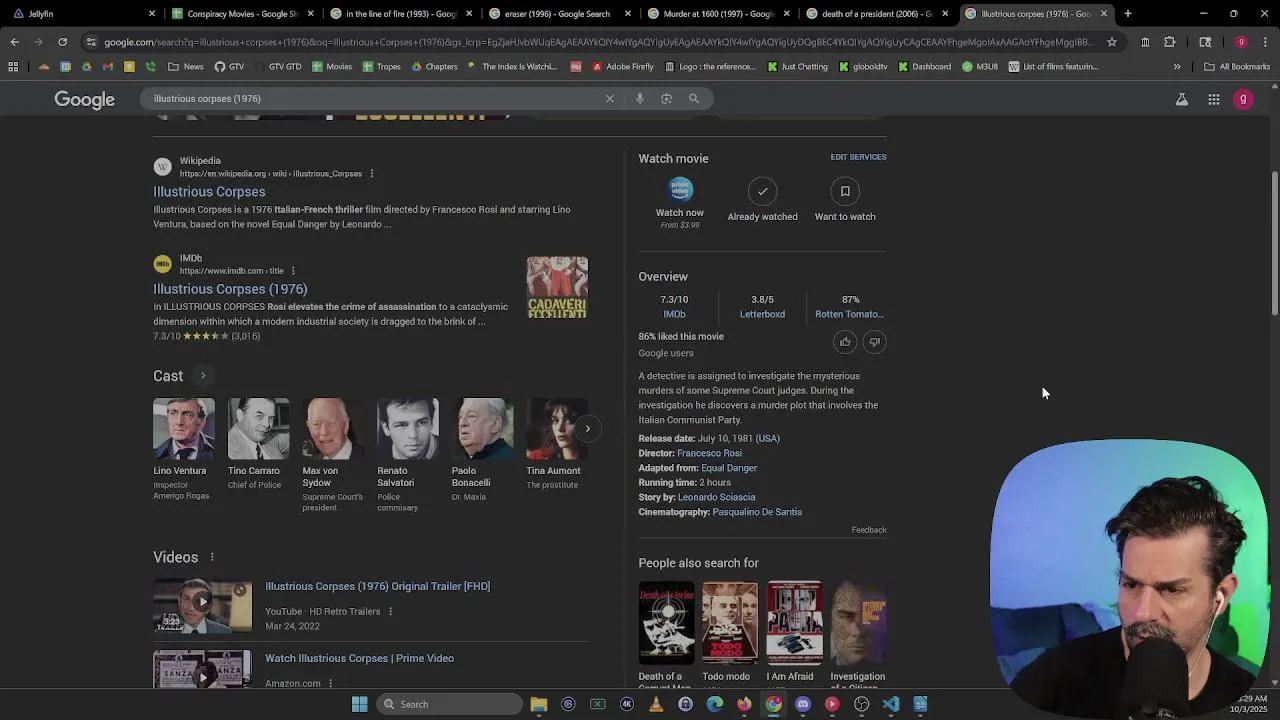Open the All Bookmarks folder
Viewport: 1280px width, 720px height.
1237,67
